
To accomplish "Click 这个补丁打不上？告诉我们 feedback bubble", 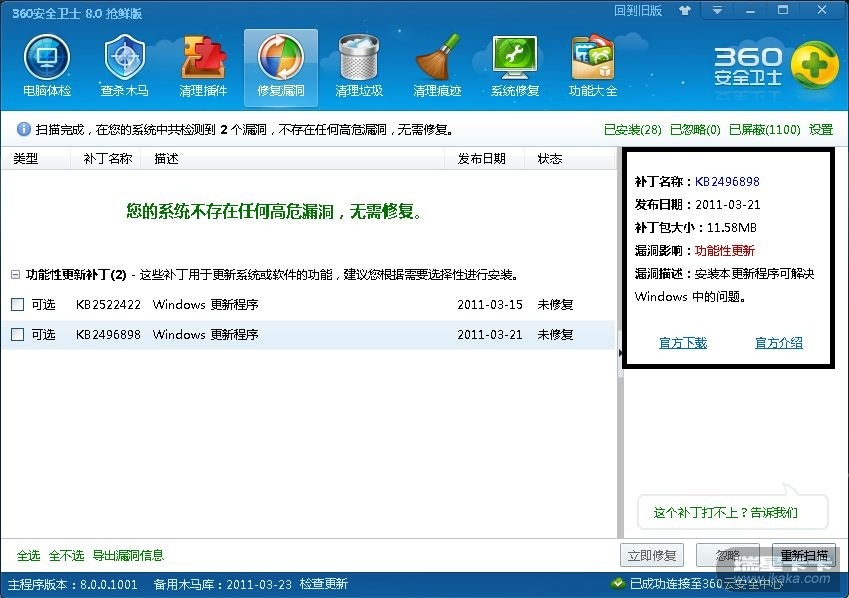I will coord(733,512).
